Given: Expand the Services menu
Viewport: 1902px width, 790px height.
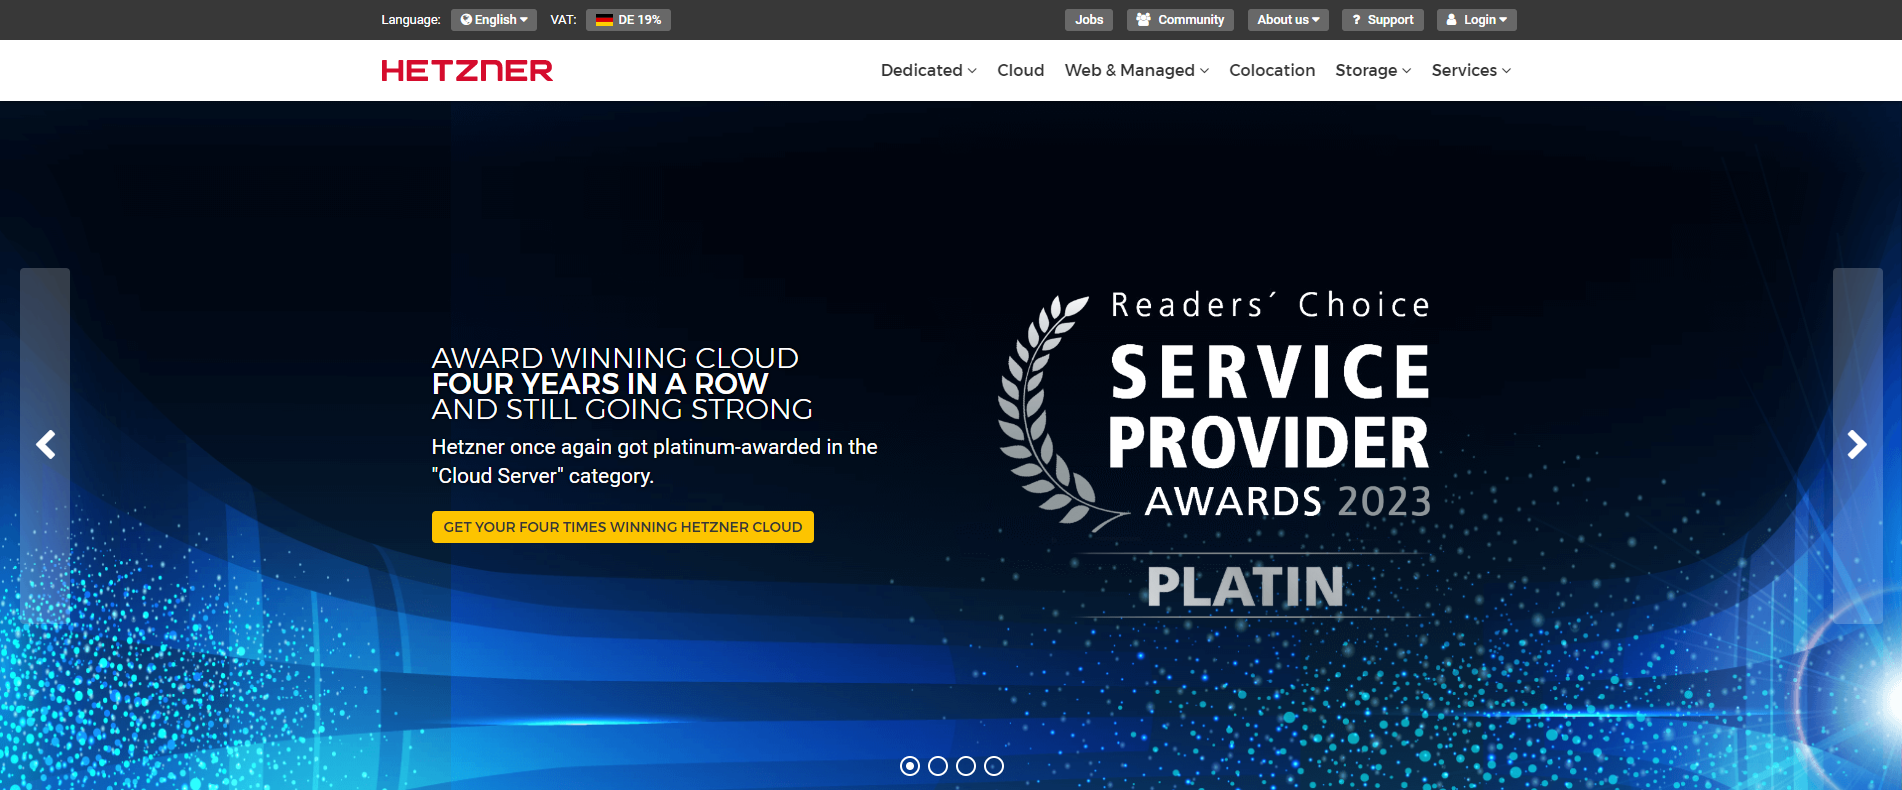Looking at the screenshot, I should point(1471,70).
